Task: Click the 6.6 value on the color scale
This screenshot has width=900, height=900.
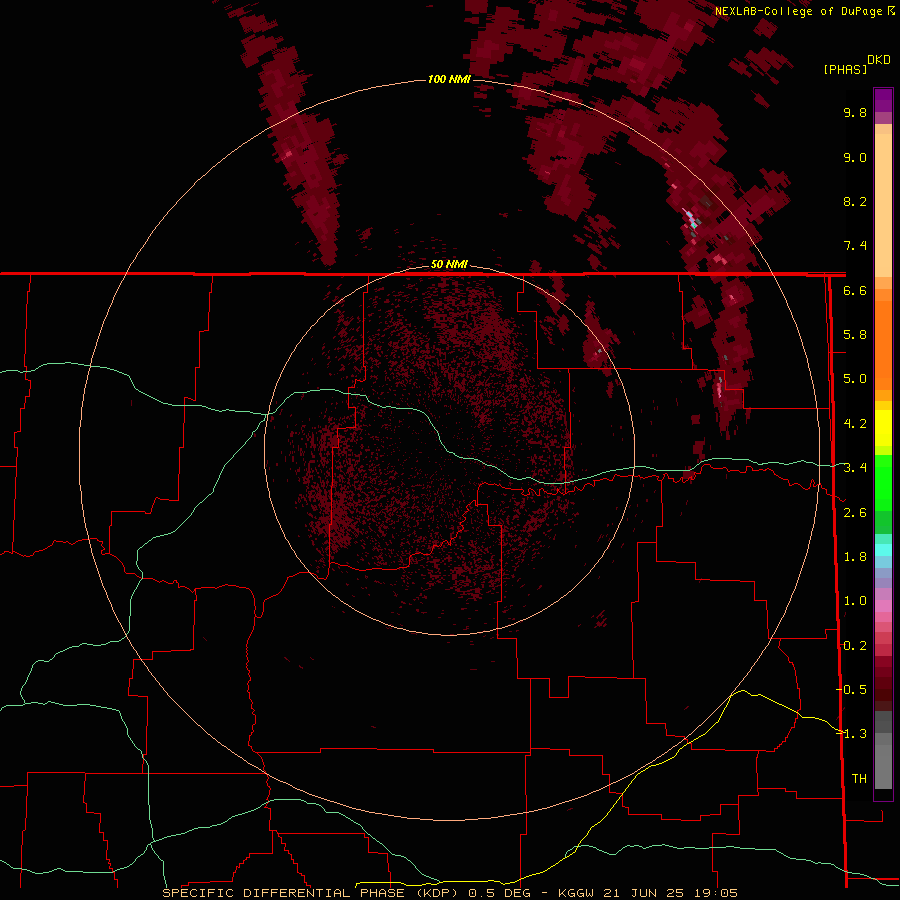Action: (855, 290)
